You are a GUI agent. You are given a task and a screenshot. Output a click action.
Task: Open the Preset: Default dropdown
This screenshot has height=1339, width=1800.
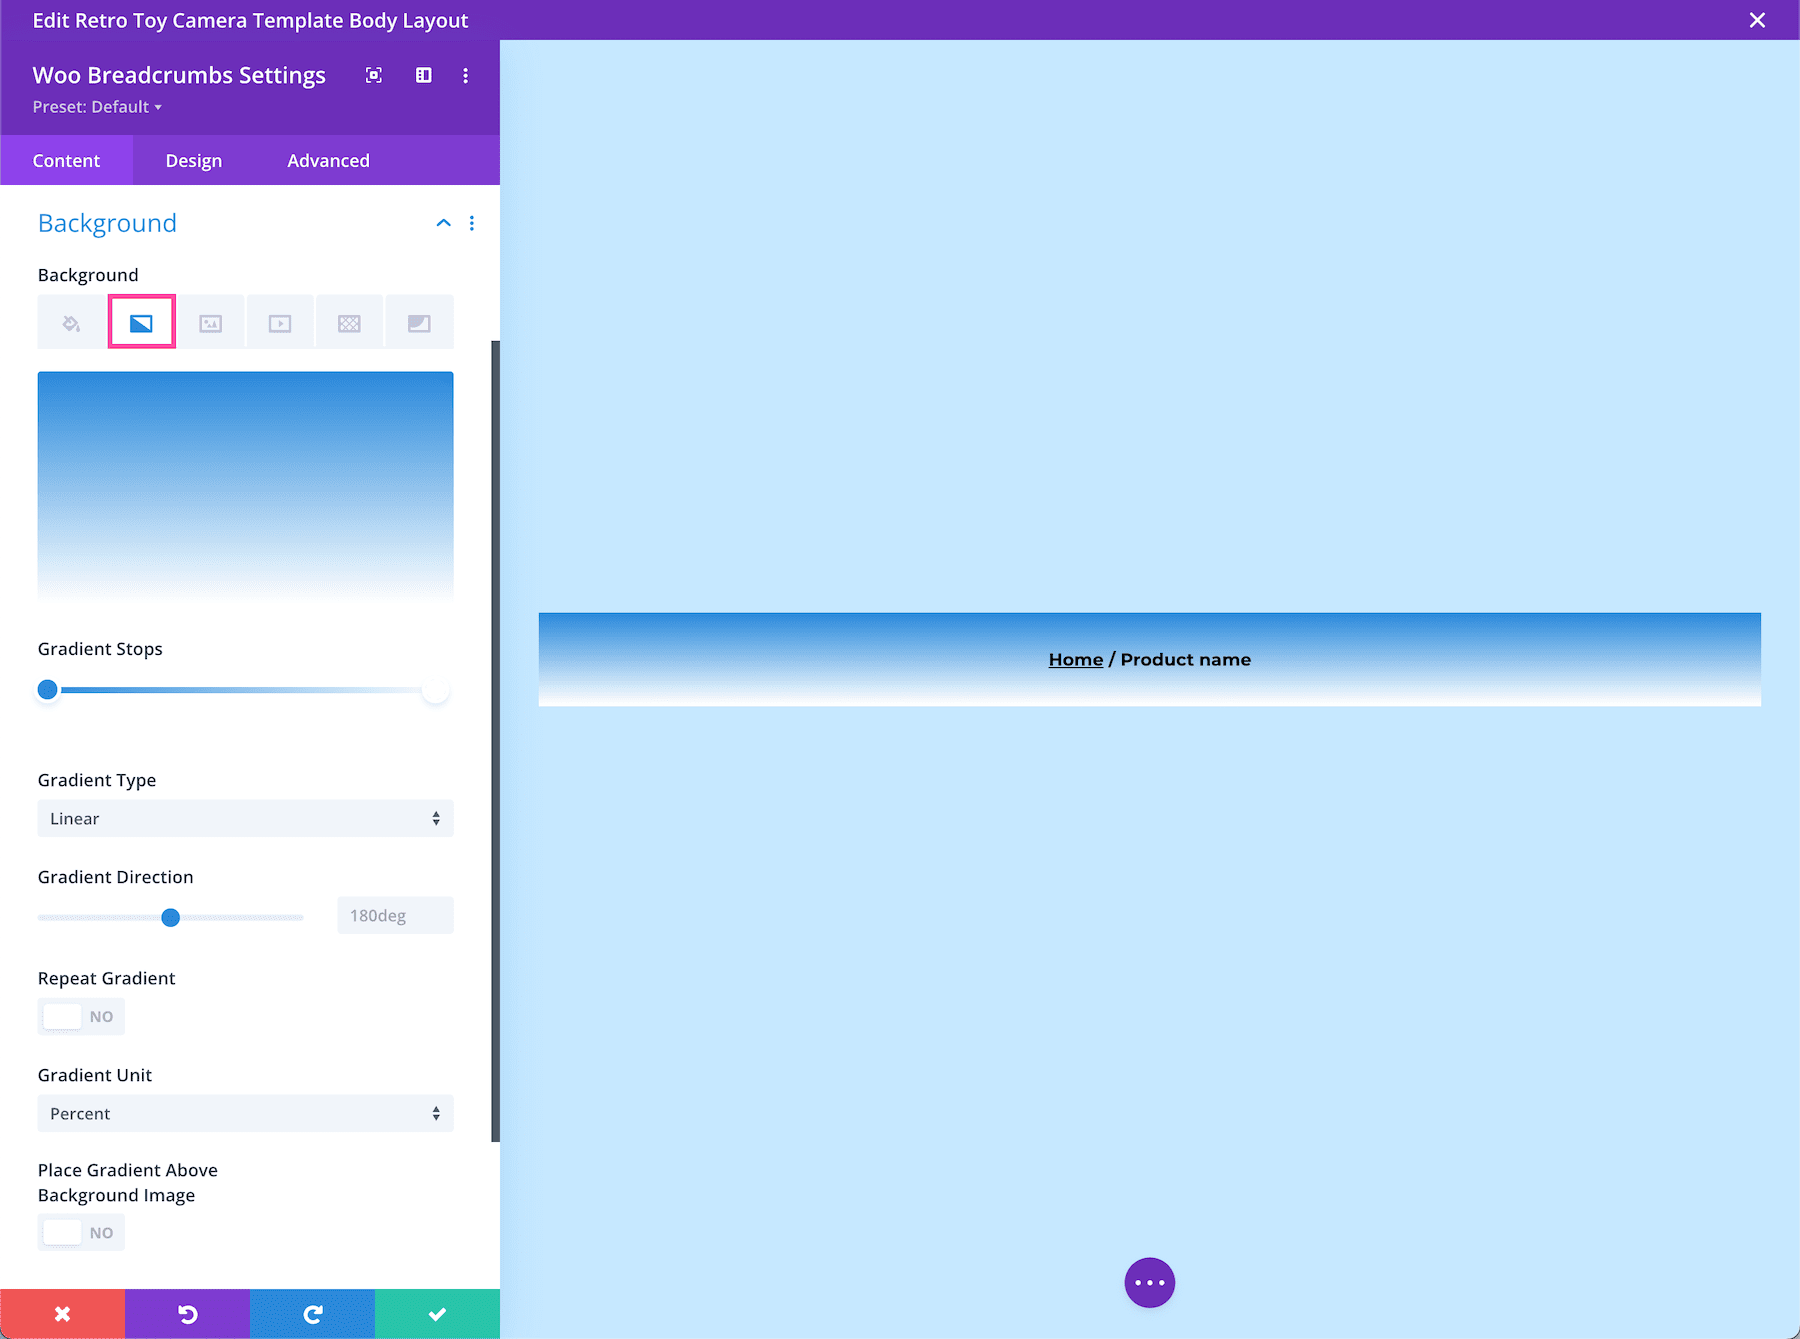pos(97,106)
